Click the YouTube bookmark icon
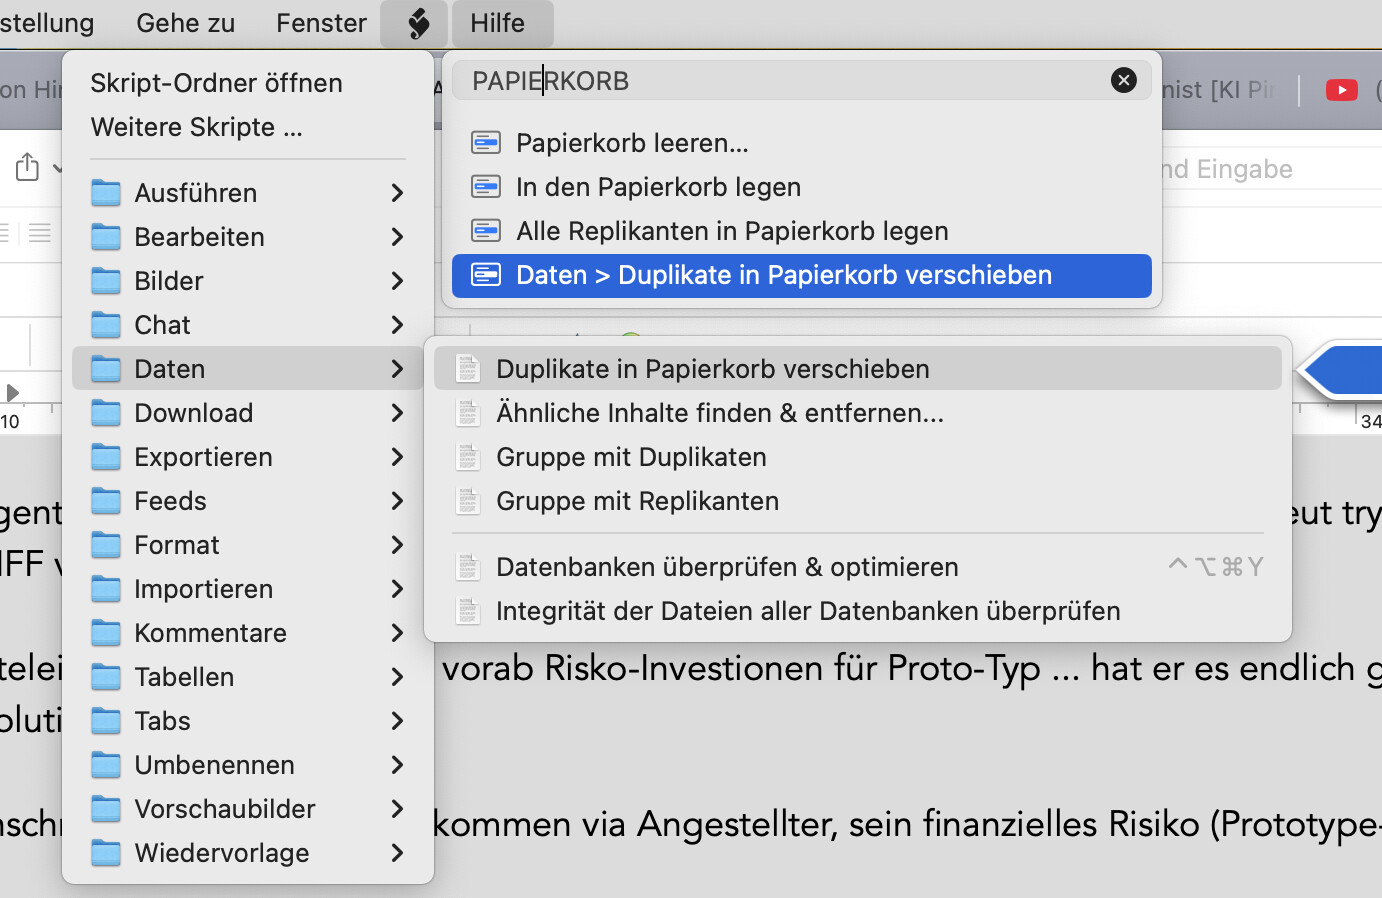 click(x=1341, y=90)
